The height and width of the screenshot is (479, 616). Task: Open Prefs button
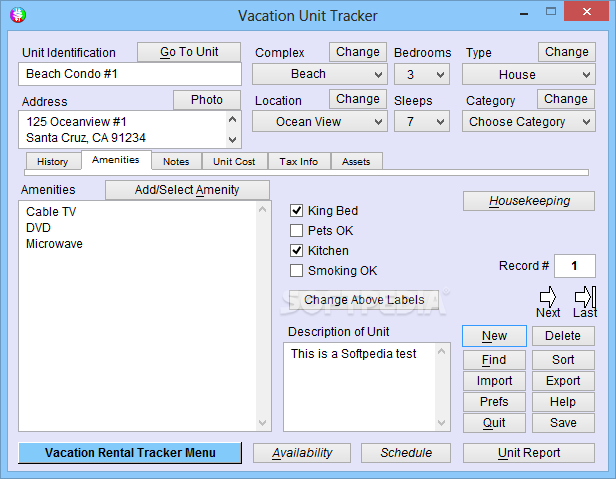coord(494,402)
